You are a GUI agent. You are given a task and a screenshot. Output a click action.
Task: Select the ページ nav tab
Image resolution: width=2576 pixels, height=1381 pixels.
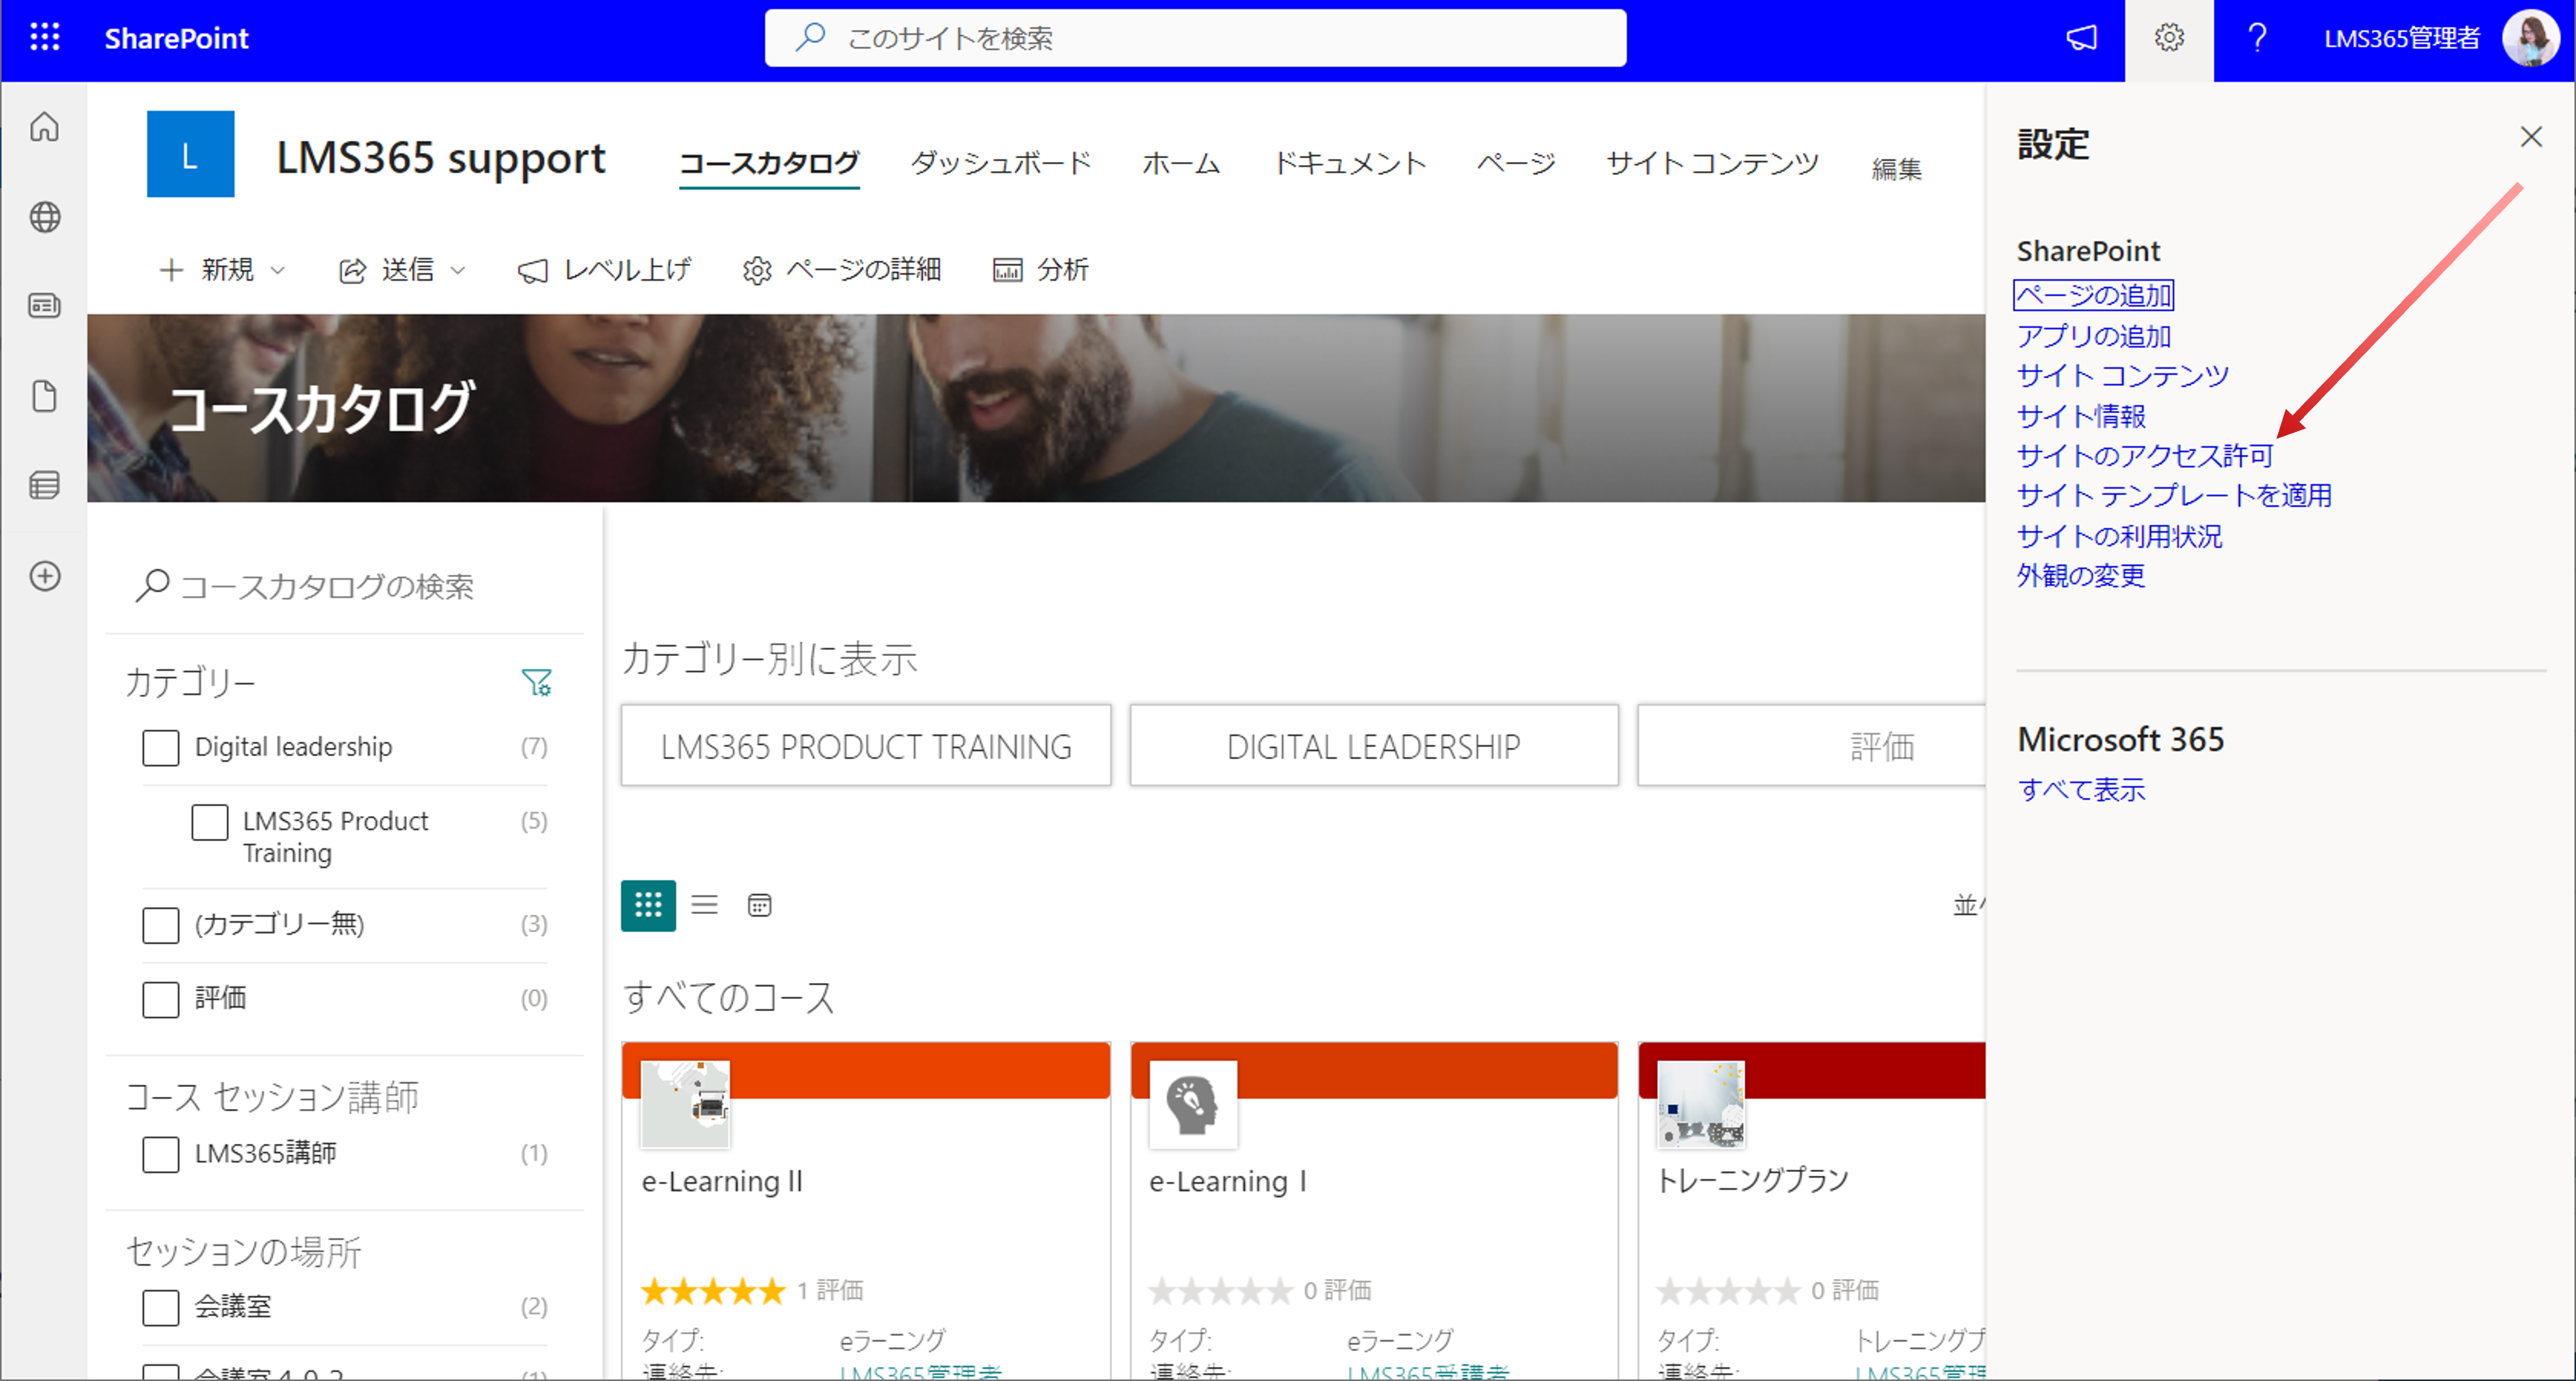1516,163
